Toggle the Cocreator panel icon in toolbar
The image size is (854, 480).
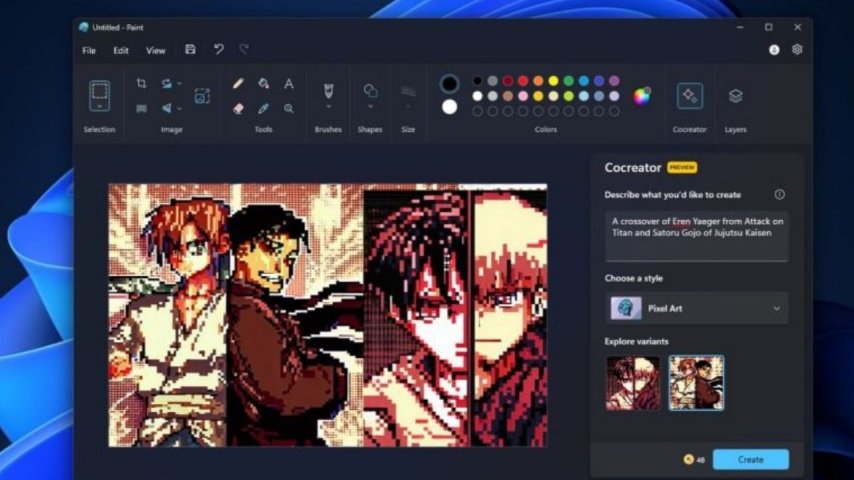coord(690,96)
